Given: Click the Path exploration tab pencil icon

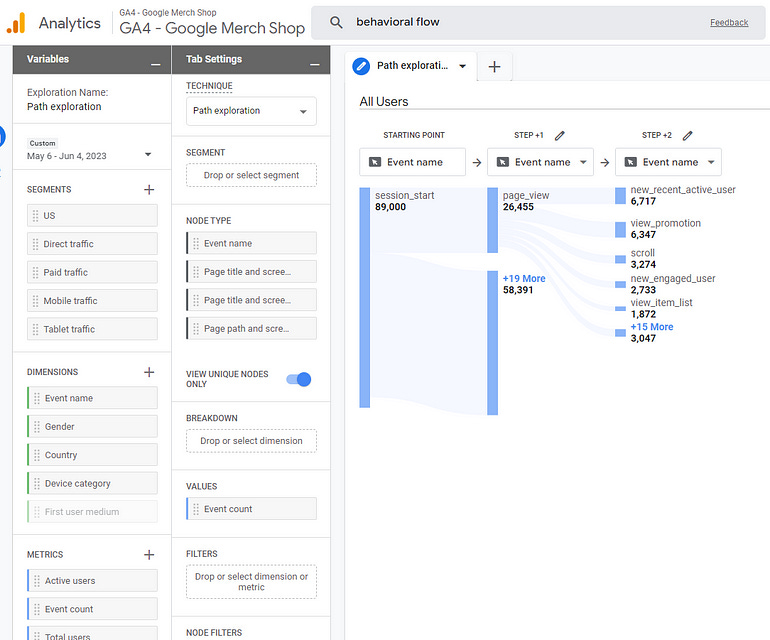Looking at the screenshot, I should [361, 66].
